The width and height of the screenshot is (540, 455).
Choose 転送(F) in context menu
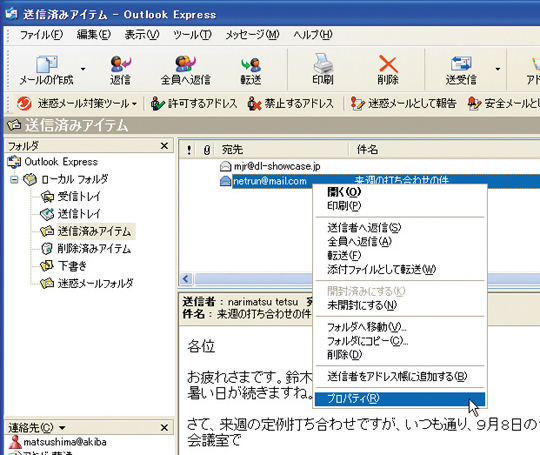click(399, 255)
